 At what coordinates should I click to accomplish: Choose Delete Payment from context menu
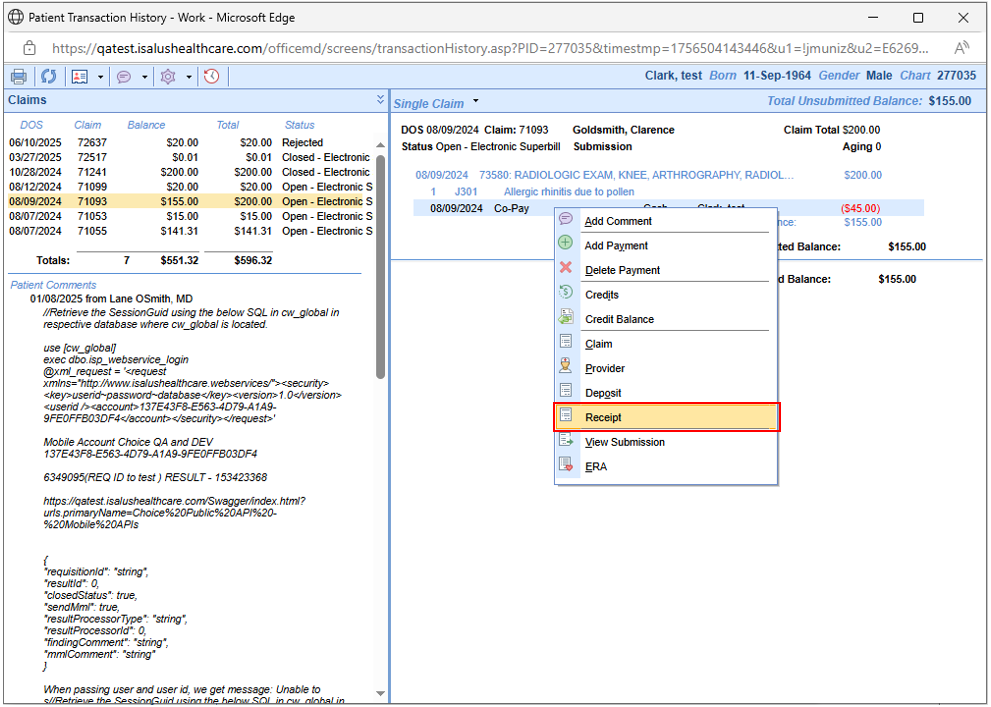[622, 270]
